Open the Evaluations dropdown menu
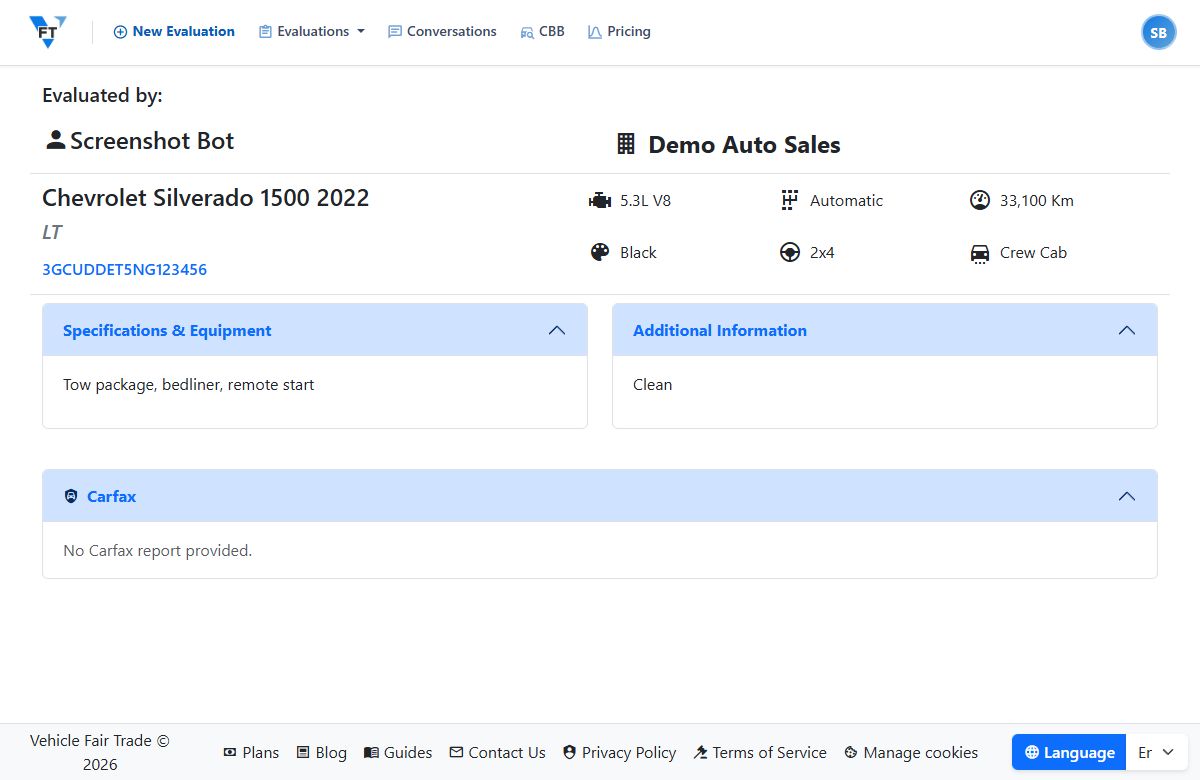1200x780 pixels. [x=312, y=32]
